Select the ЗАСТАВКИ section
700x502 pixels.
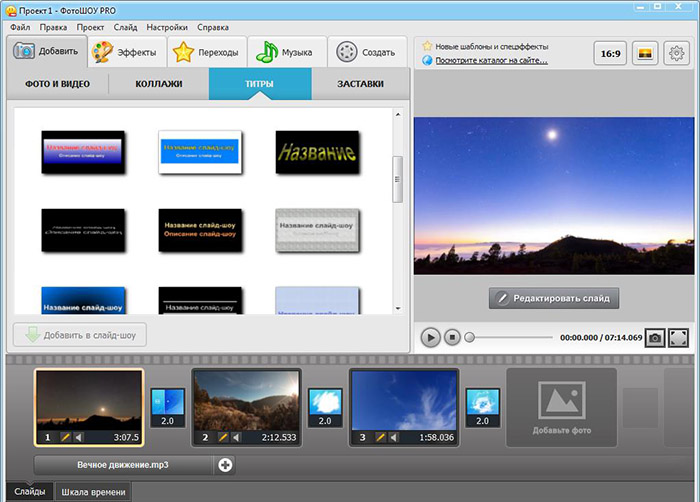(360, 84)
